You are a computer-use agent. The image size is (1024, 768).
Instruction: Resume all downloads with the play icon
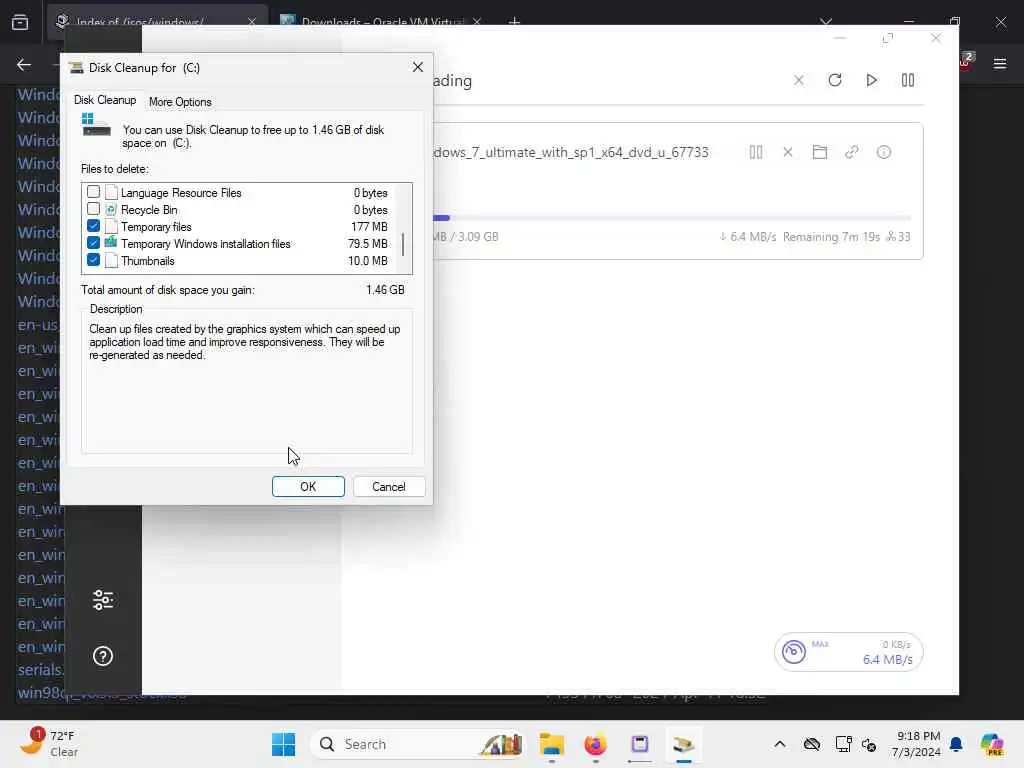click(x=871, y=80)
